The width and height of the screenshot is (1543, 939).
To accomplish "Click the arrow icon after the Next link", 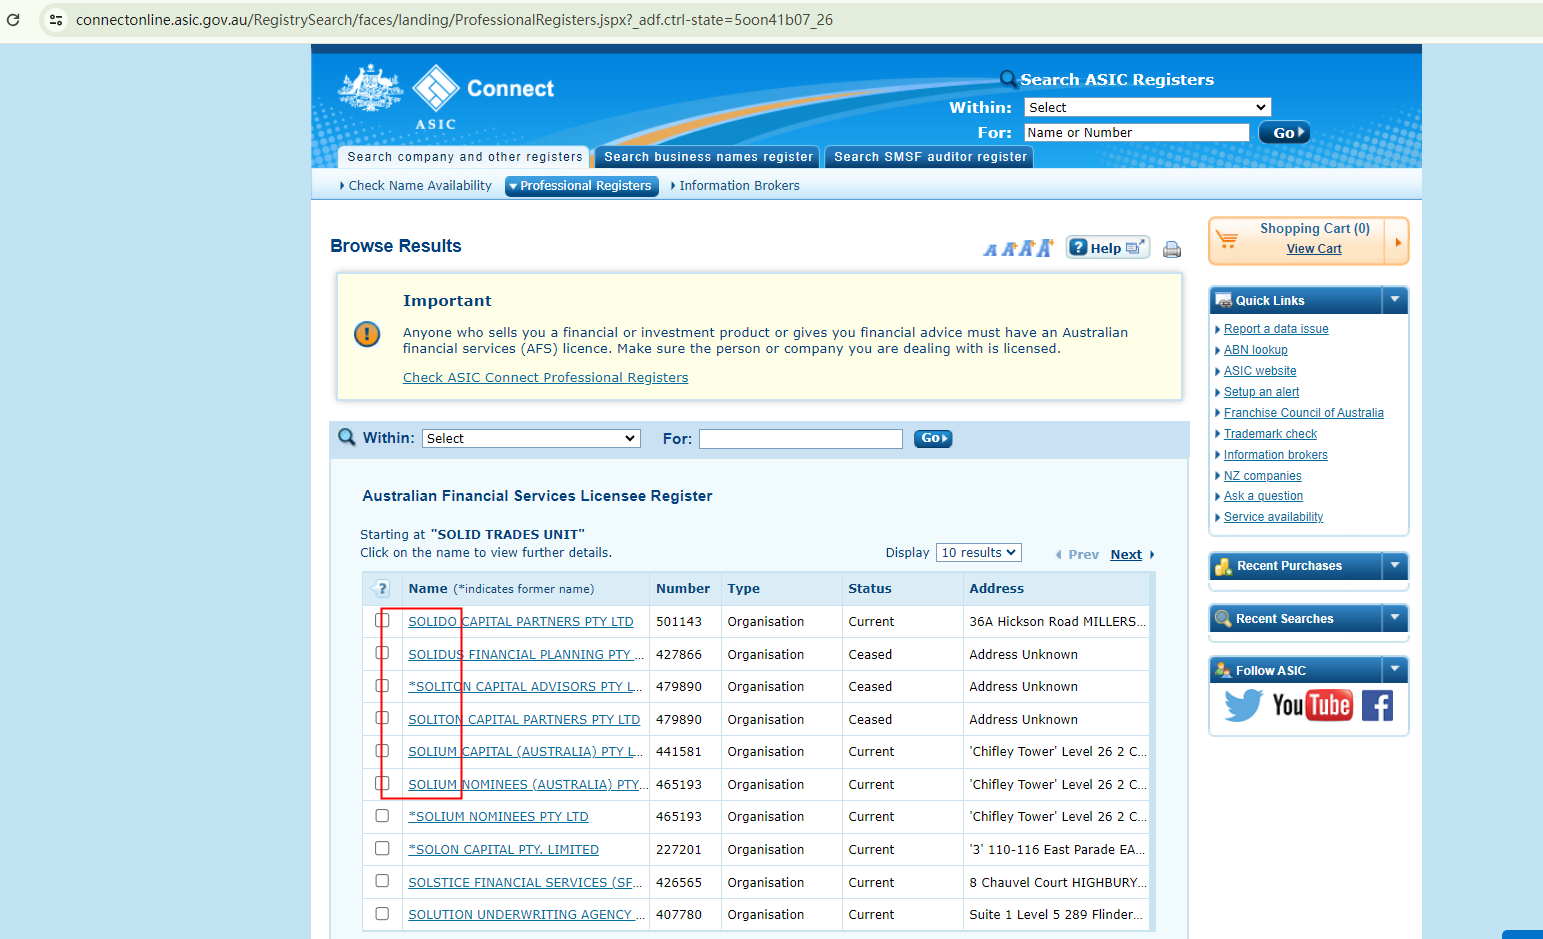I will pos(1152,555).
